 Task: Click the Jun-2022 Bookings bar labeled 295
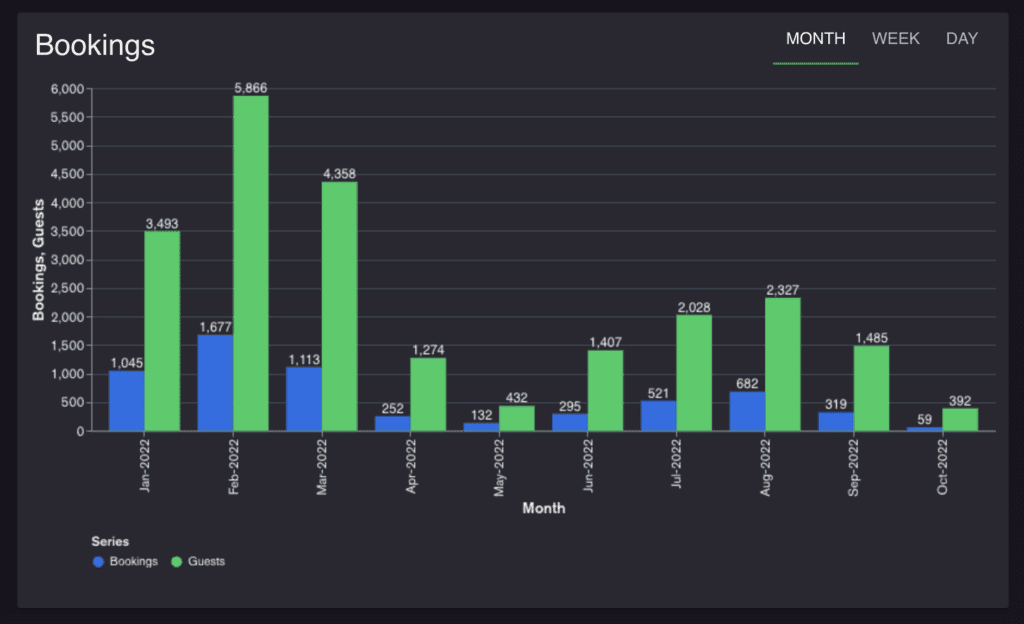(570, 422)
